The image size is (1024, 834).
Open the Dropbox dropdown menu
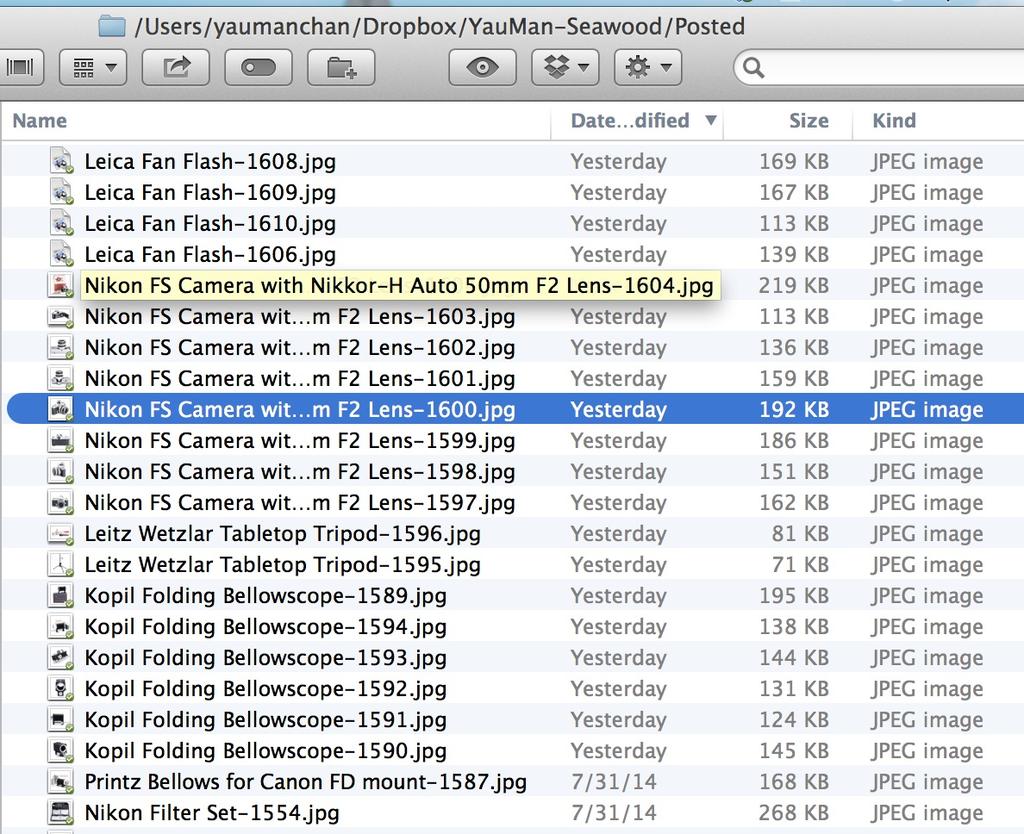pos(565,67)
